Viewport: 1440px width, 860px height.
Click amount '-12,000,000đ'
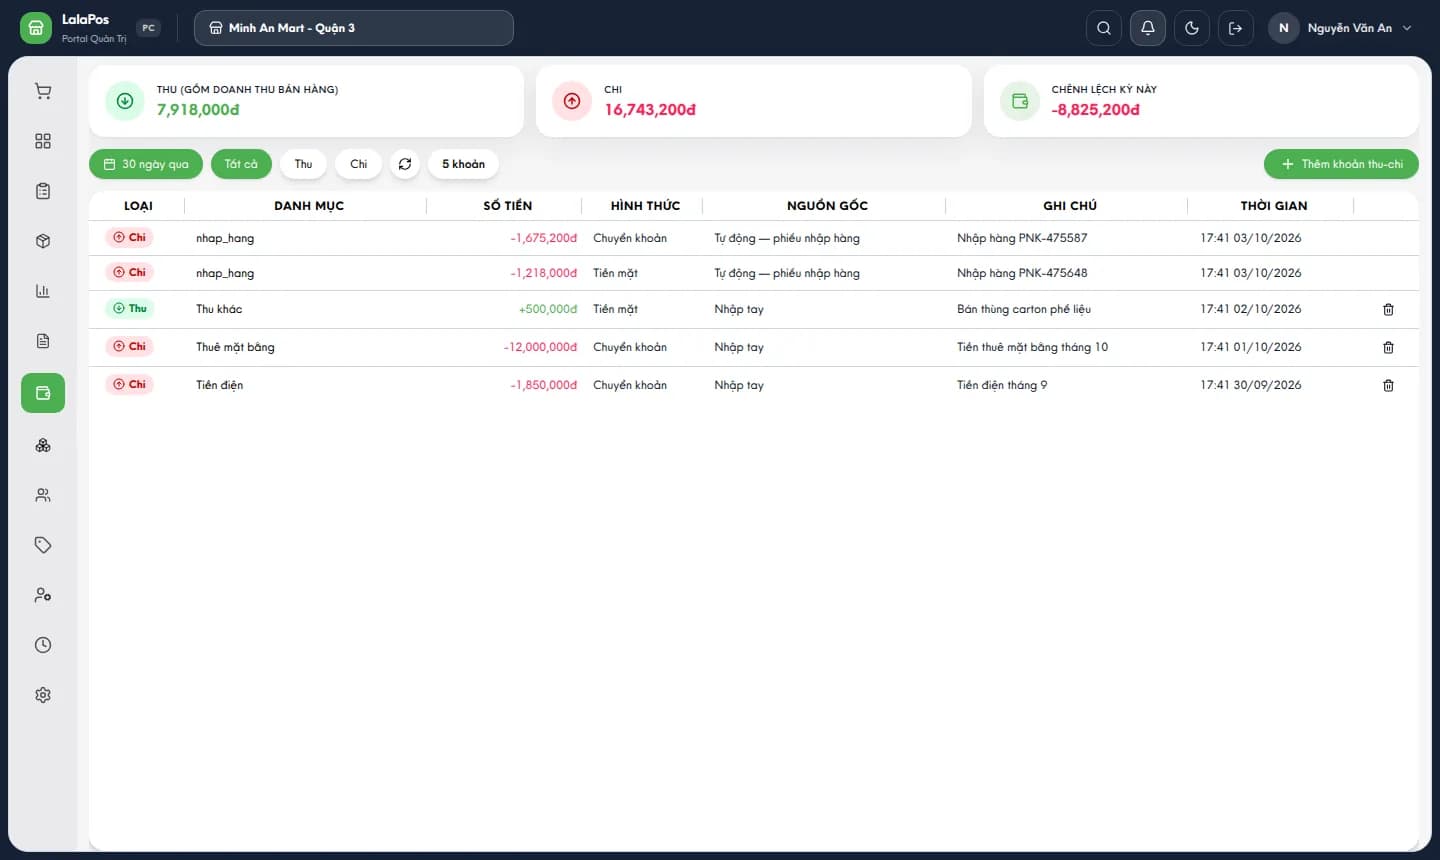540,347
